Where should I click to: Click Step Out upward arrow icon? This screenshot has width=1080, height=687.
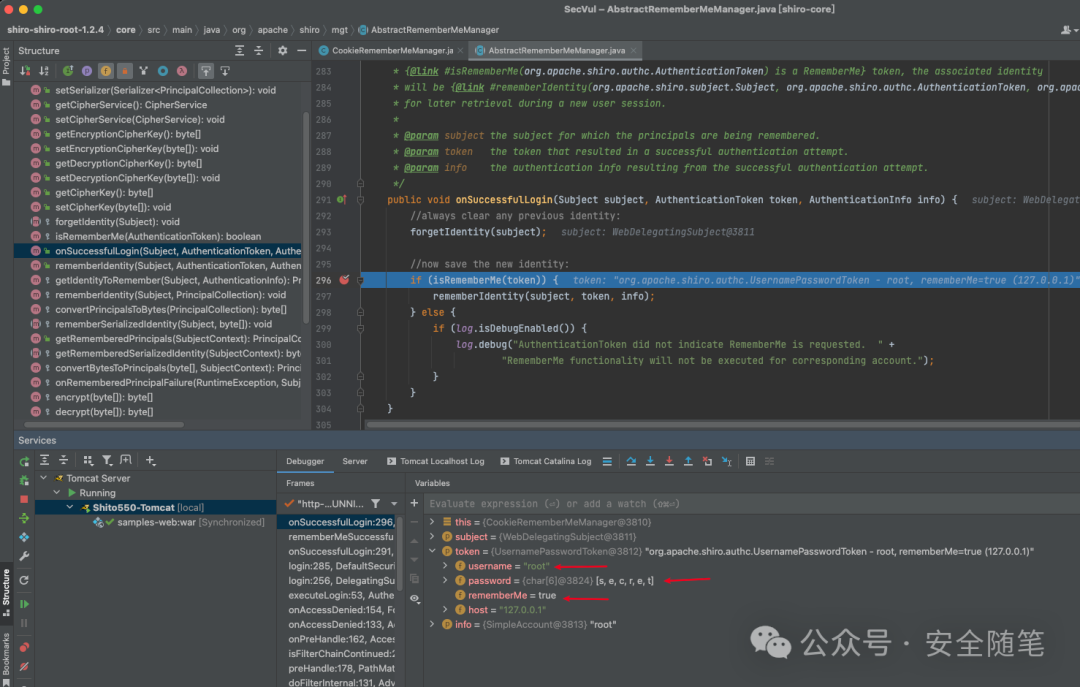[688, 461]
